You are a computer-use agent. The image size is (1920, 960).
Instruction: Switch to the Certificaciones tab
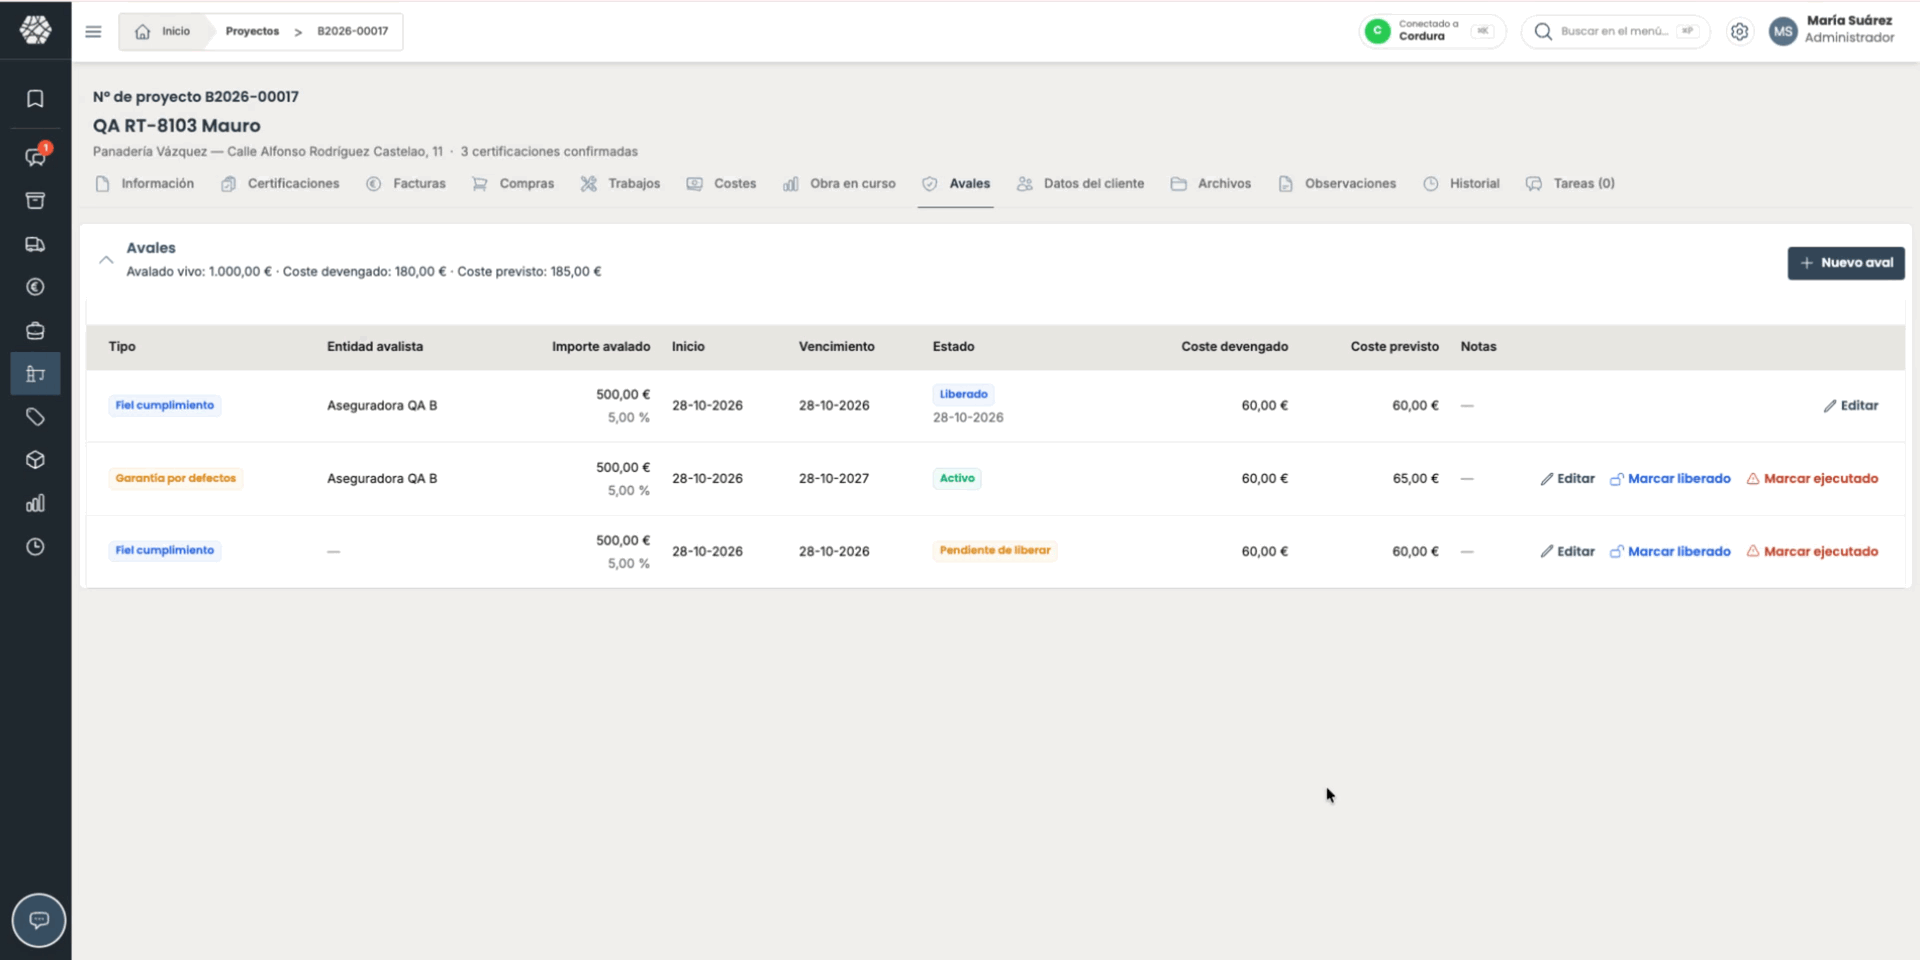281,184
